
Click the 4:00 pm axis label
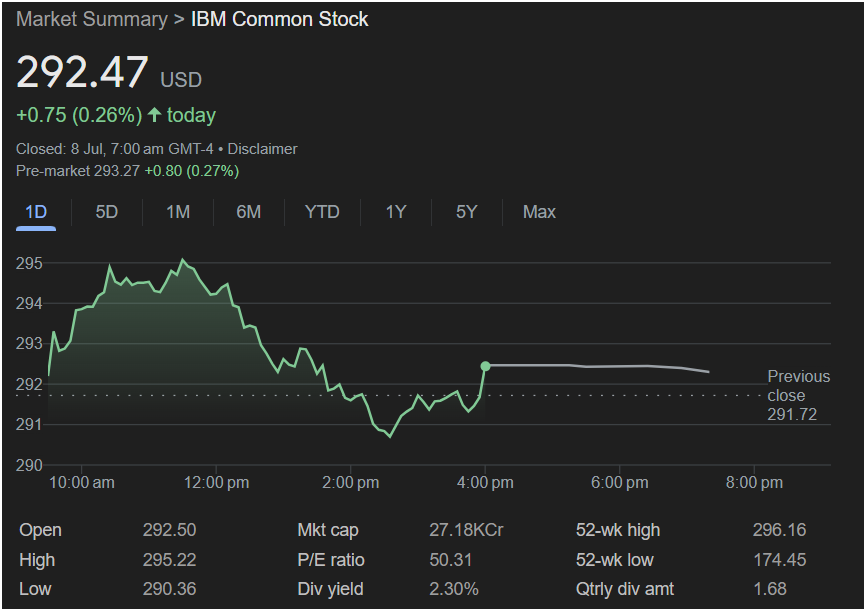[485, 483]
